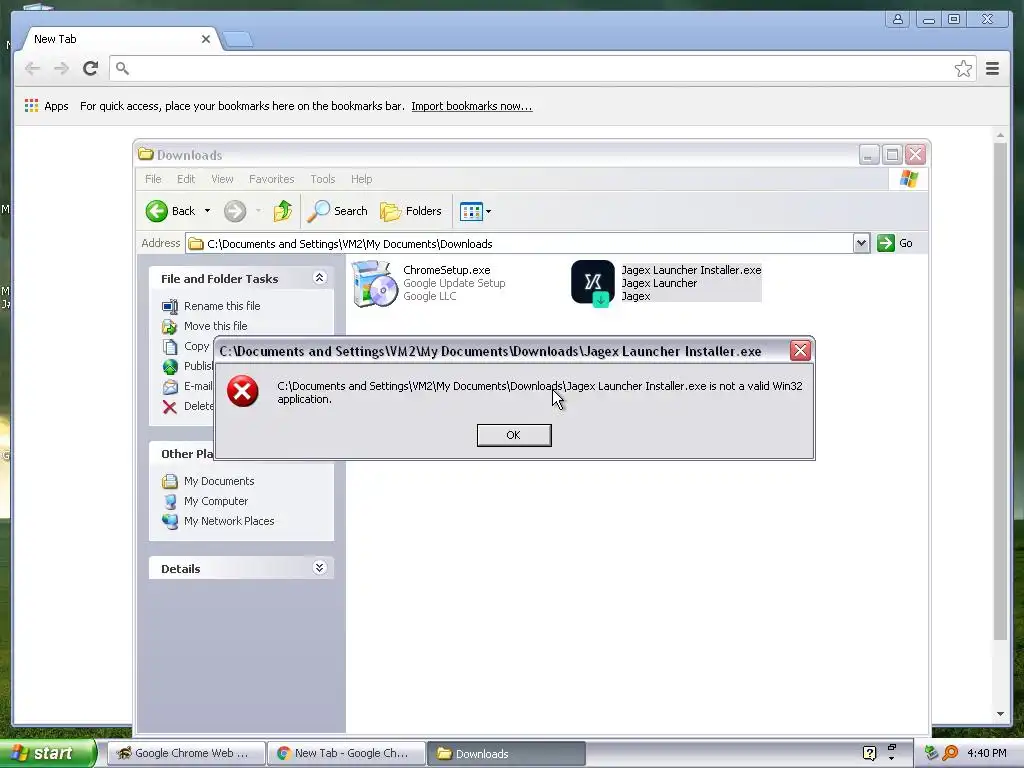Image resolution: width=1024 pixels, height=768 pixels.
Task: Click Rename this file task
Action: (222, 306)
